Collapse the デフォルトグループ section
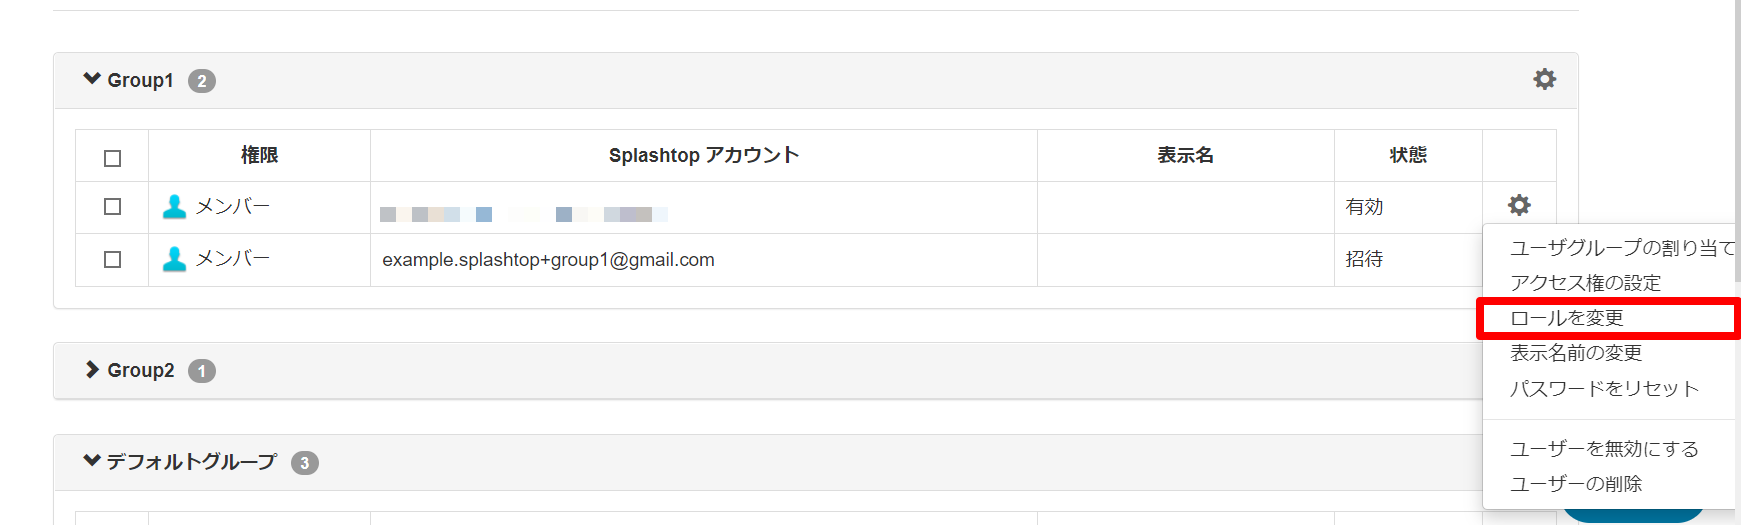Image resolution: width=1741 pixels, height=525 pixels. click(92, 461)
